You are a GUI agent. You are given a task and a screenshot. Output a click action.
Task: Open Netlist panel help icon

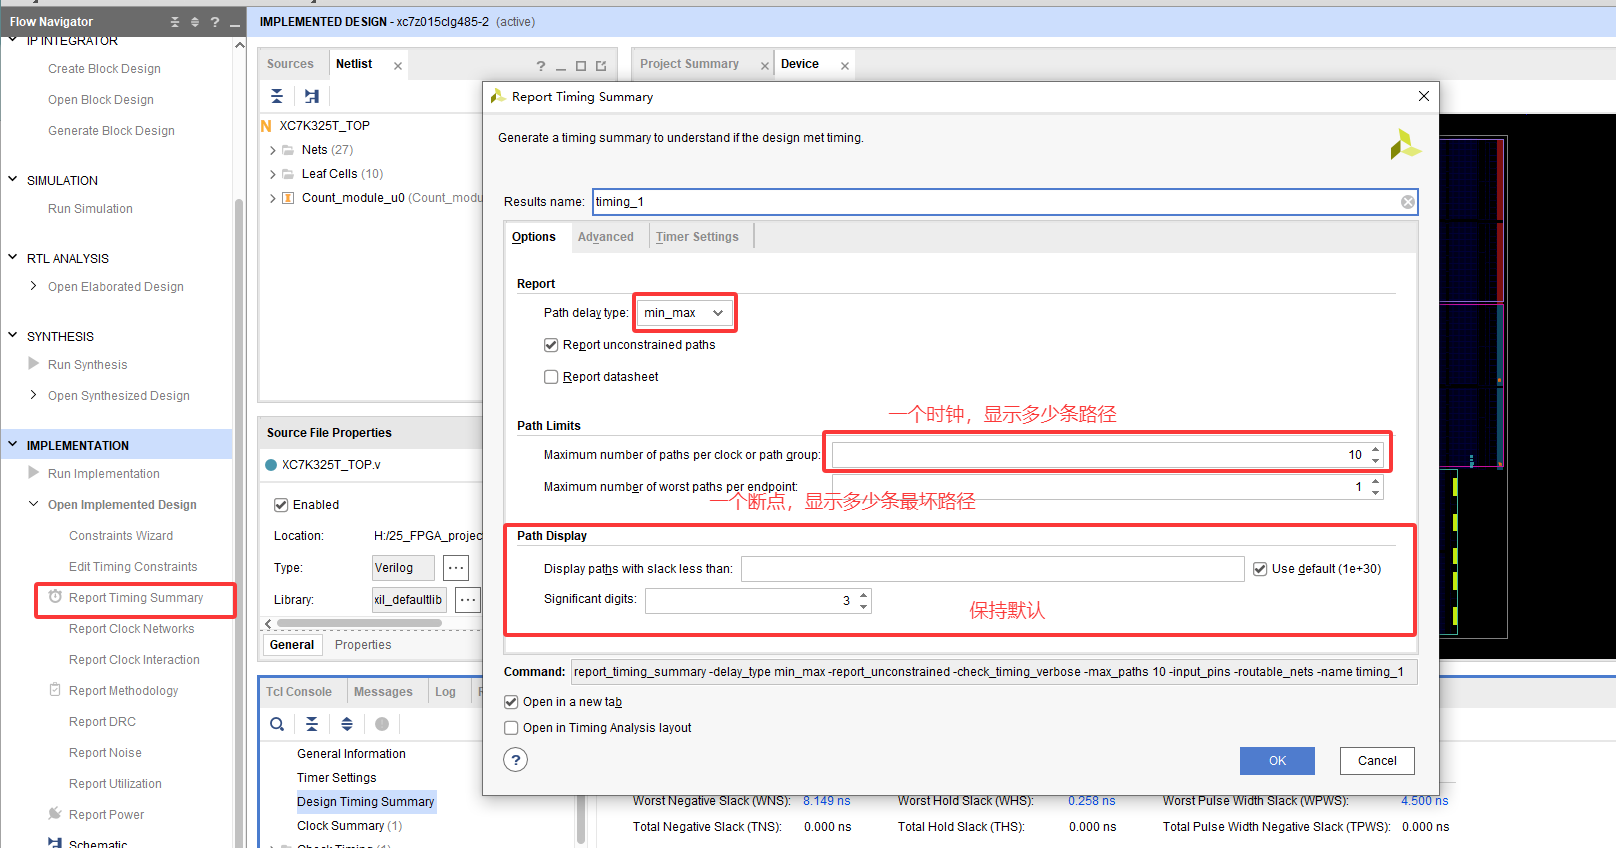point(541,66)
